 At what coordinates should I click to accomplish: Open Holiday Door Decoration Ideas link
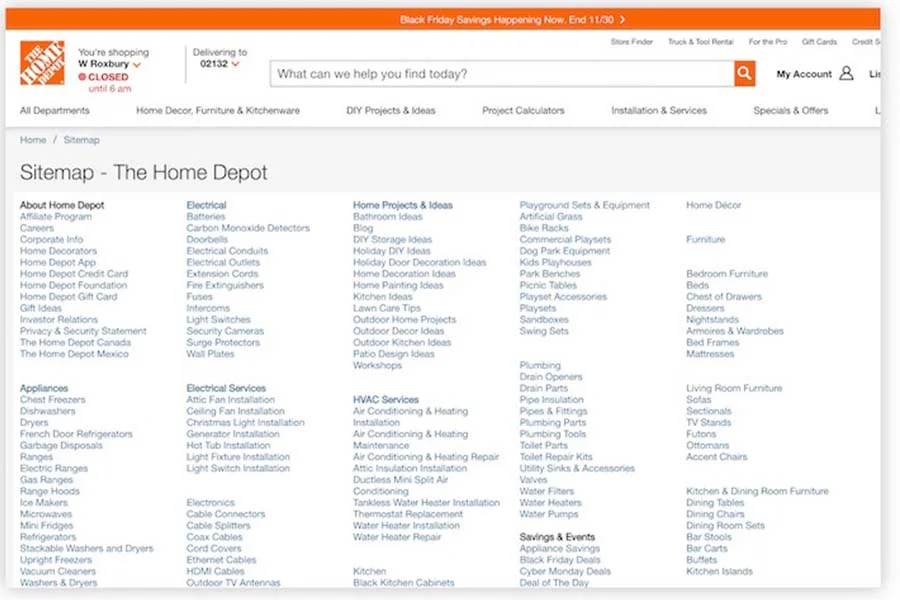pyautogui.click(x=420, y=262)
